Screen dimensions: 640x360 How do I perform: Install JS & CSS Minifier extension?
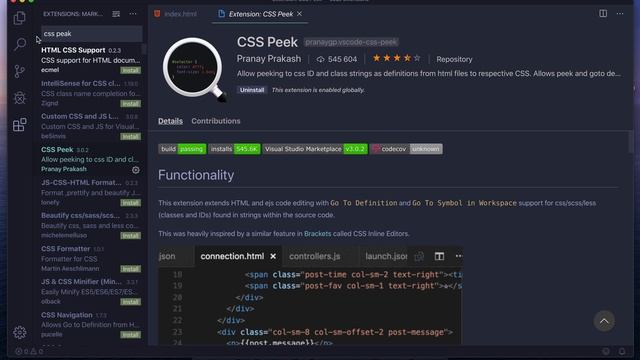coord(131,302)
